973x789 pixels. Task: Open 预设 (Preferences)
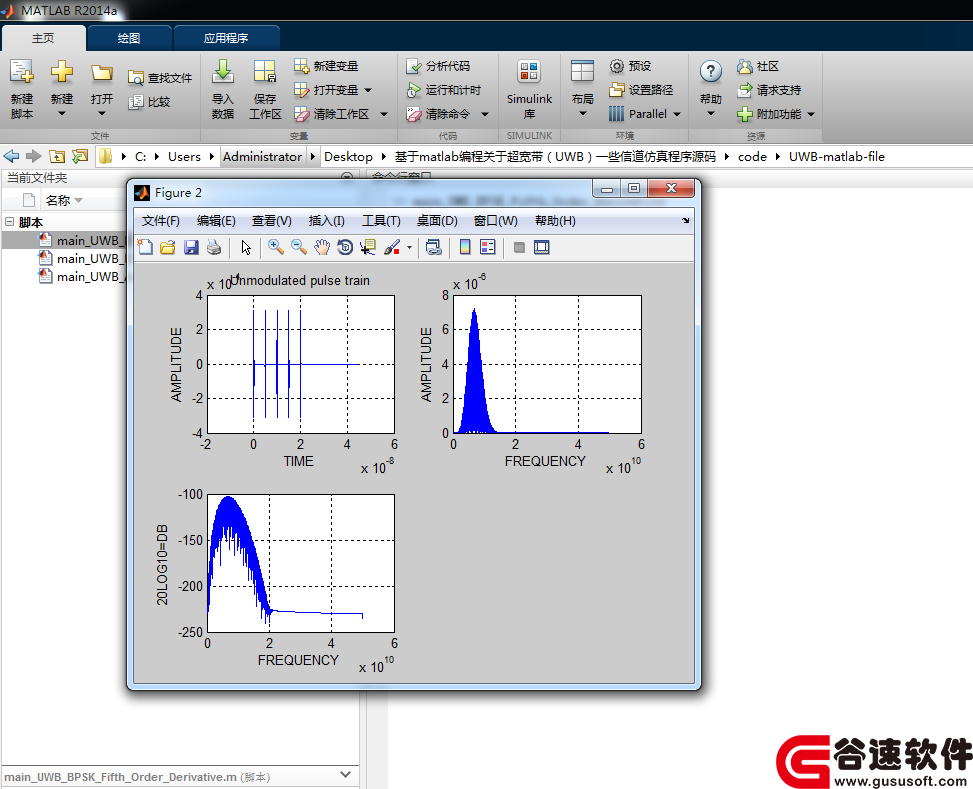click(x=630, y=66)
